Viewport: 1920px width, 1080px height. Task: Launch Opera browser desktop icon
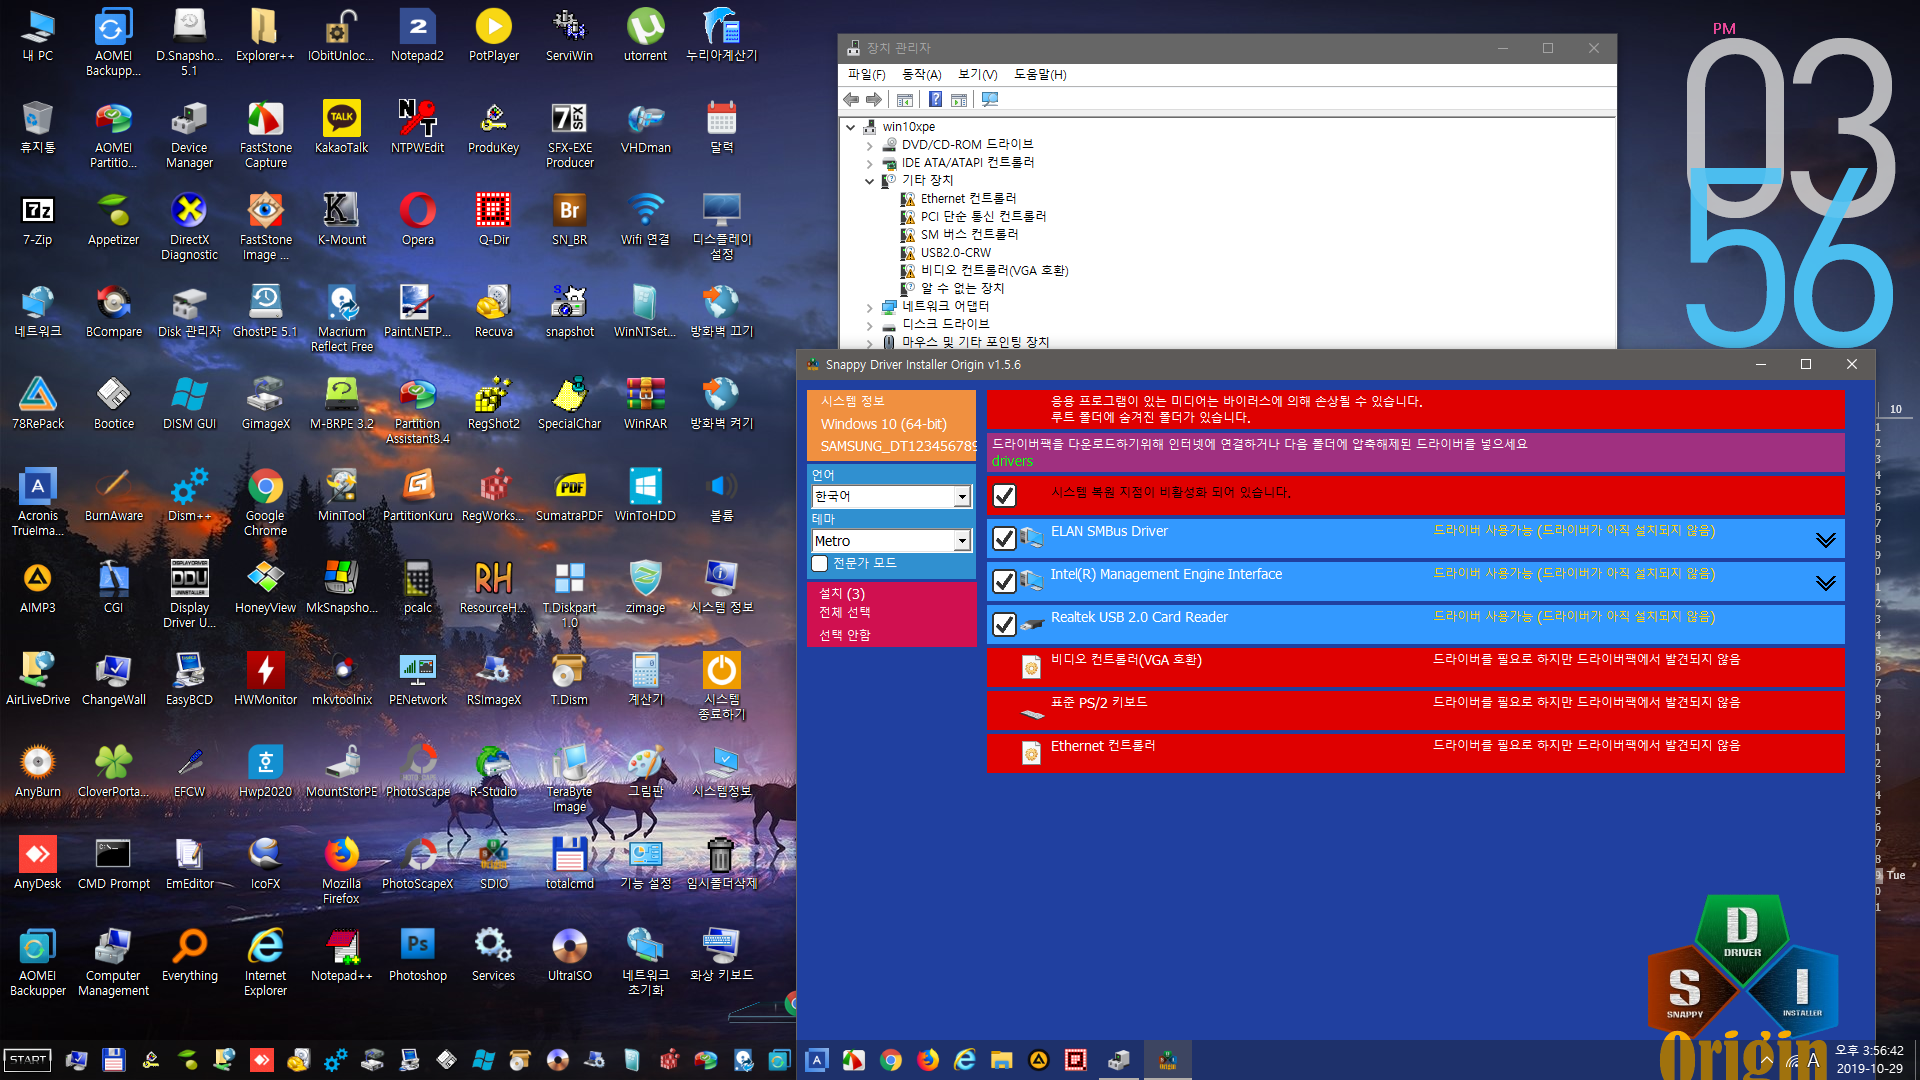[x=417, y=219]
